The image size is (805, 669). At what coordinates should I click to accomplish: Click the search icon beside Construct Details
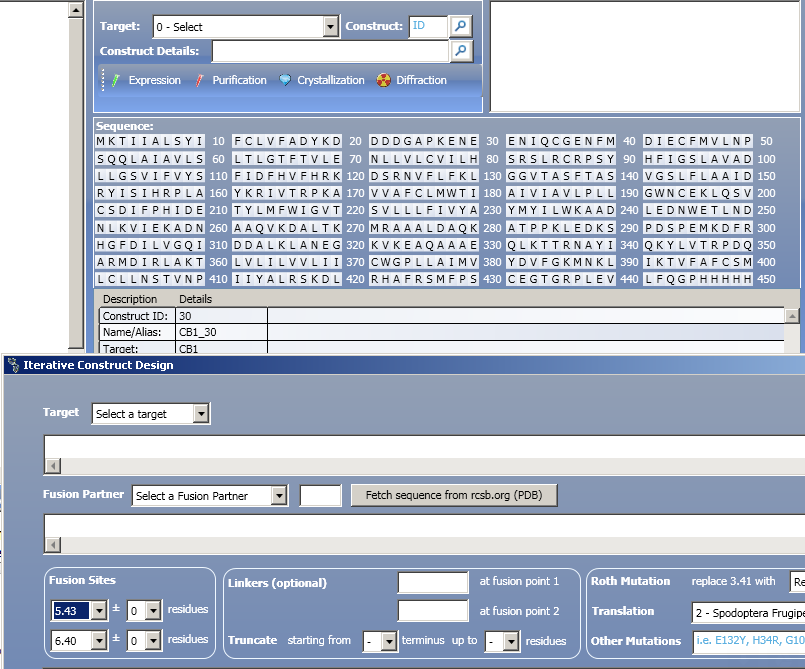(461, 51)
